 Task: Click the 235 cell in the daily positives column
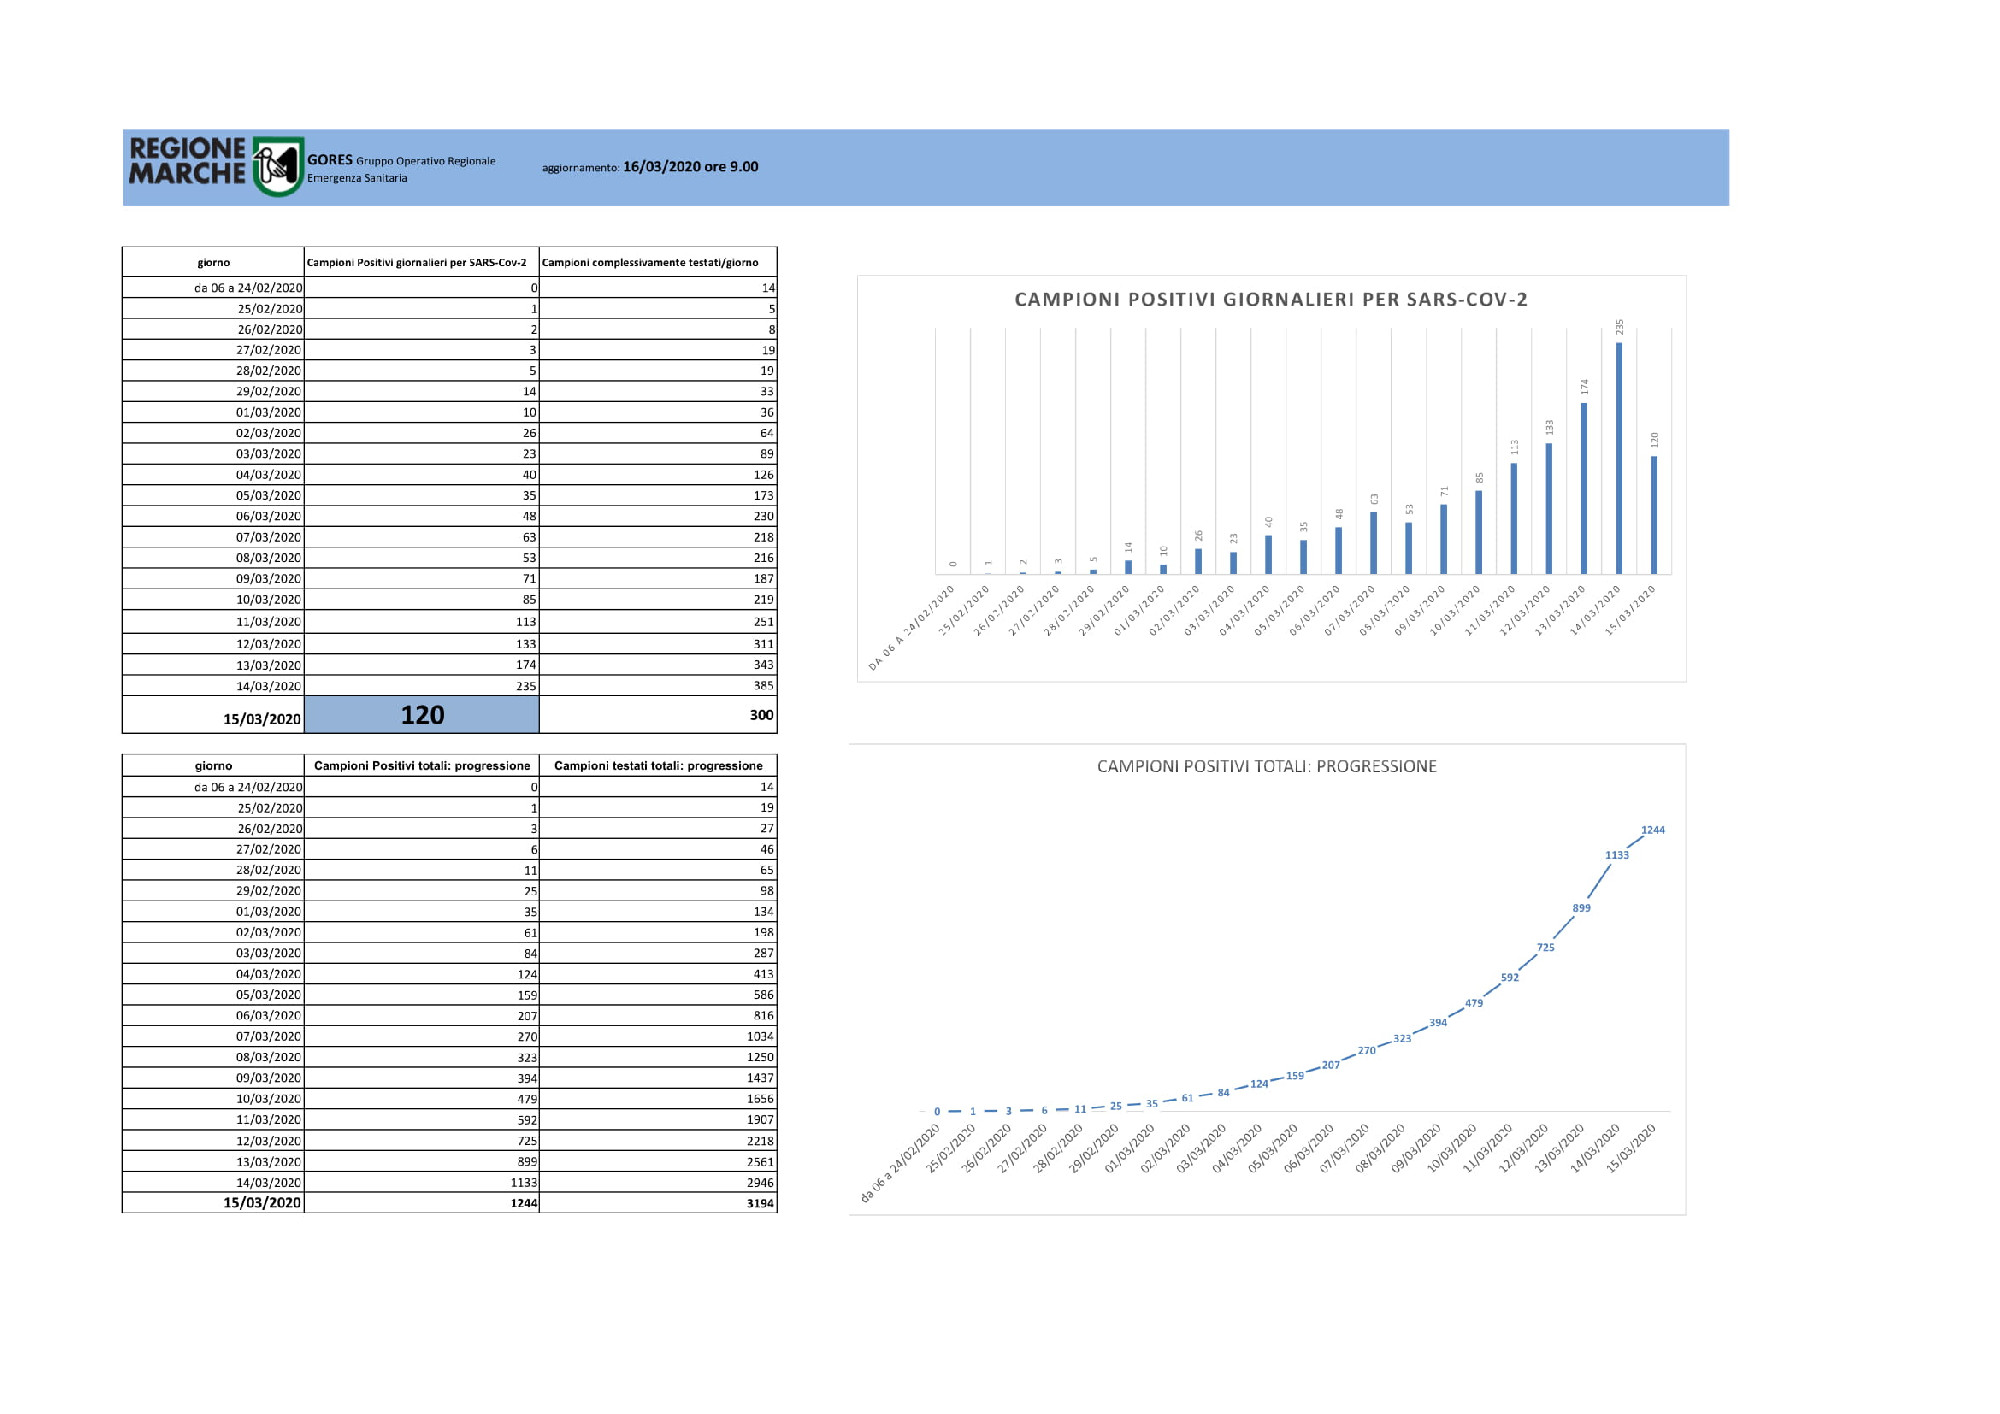point(422,686)
